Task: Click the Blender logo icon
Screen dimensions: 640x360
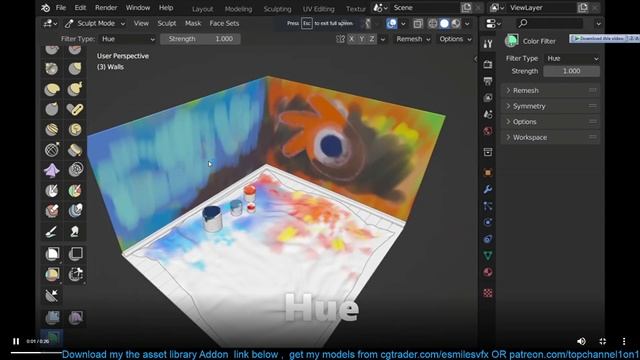Action: tap(46, 8)
